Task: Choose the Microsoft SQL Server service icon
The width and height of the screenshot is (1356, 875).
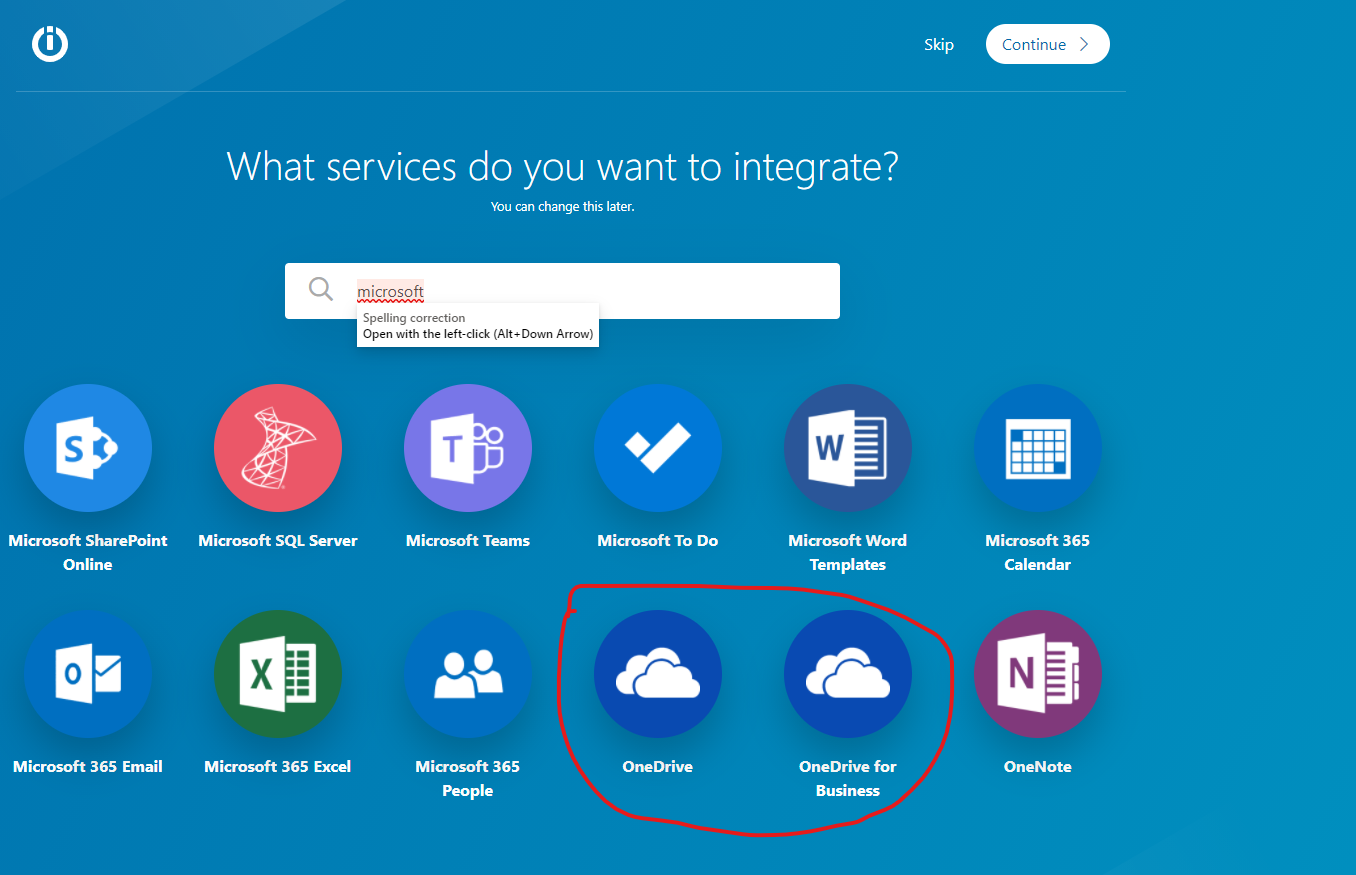Action: (x=278, y=448)
